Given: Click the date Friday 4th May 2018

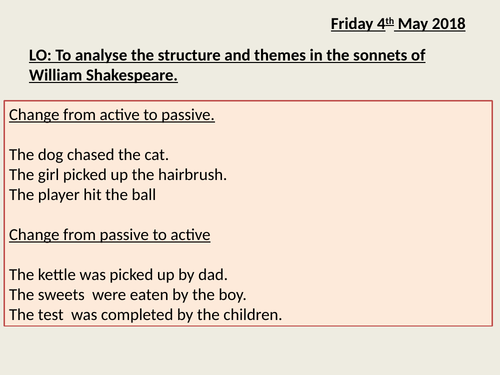Looking at the screenshot, I should tap(398, 24).
